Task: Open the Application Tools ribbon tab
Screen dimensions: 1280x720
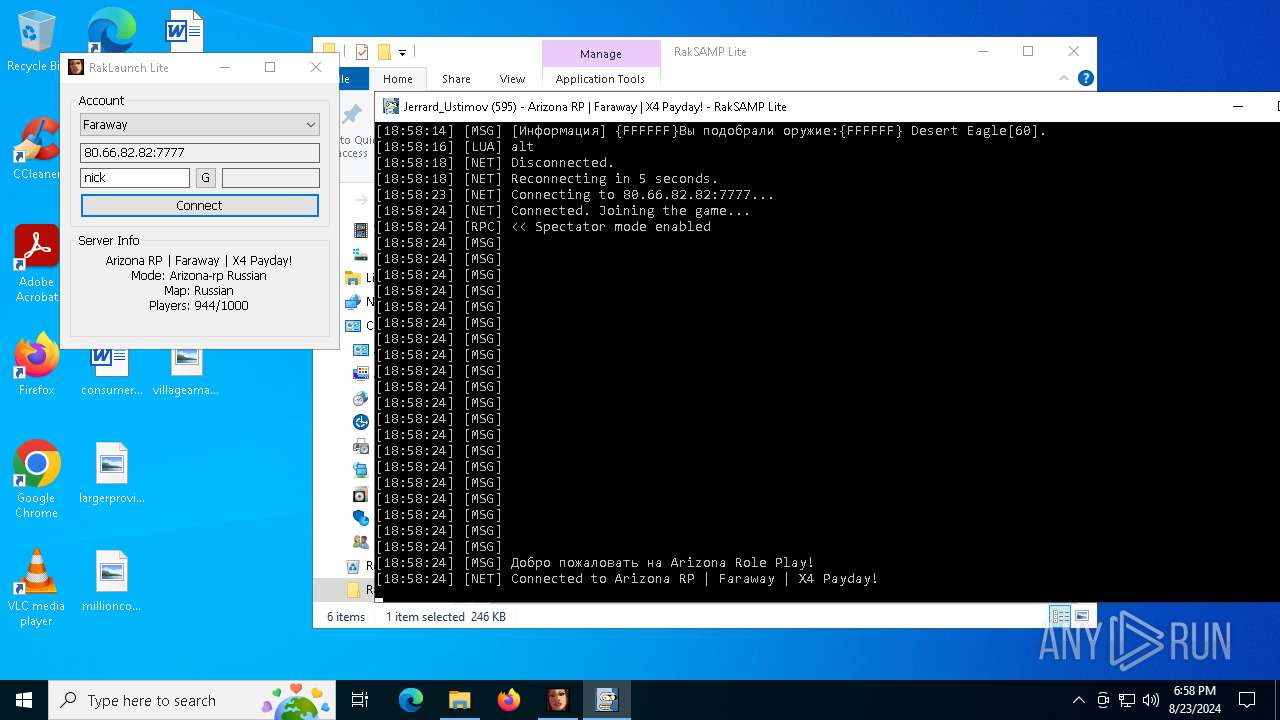Action: coord(600,79)
